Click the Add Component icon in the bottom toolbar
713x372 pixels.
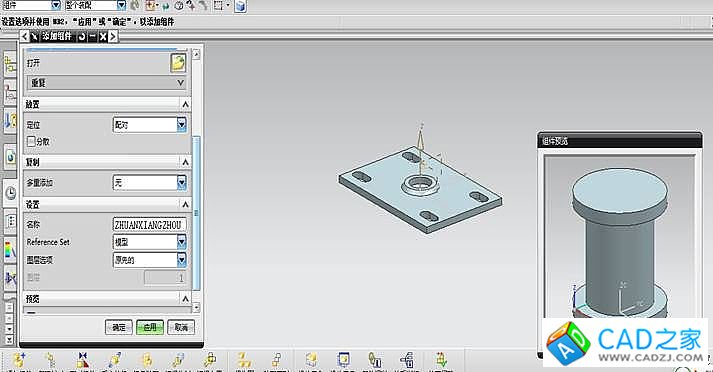19,360
